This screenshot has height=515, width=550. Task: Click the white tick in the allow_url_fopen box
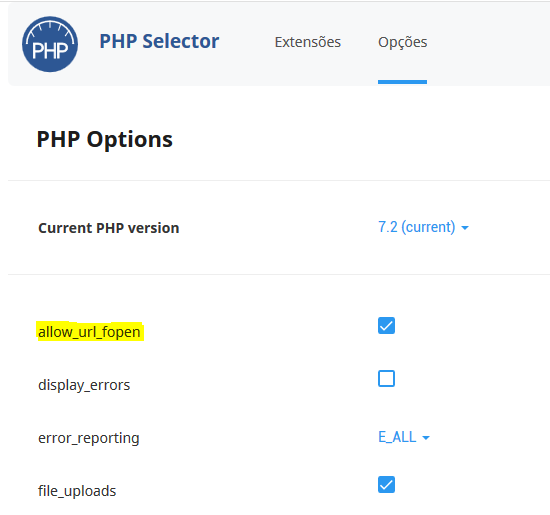click(x=386, y=326)
